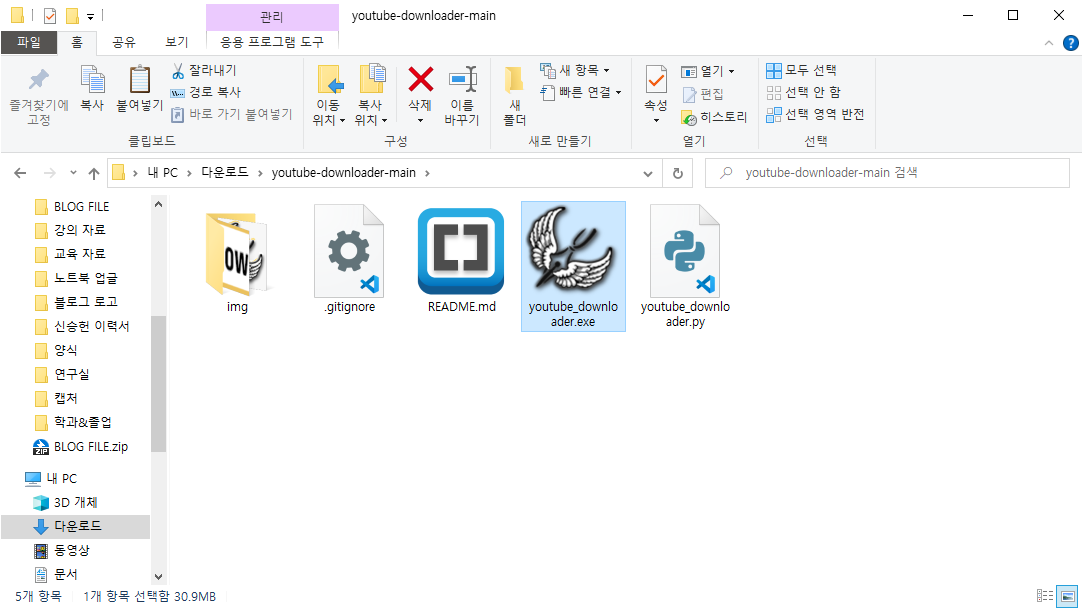Screen dimensions: 1083x609
Task: Open Explorer help question mark
Action: [x=1071, y=43]
